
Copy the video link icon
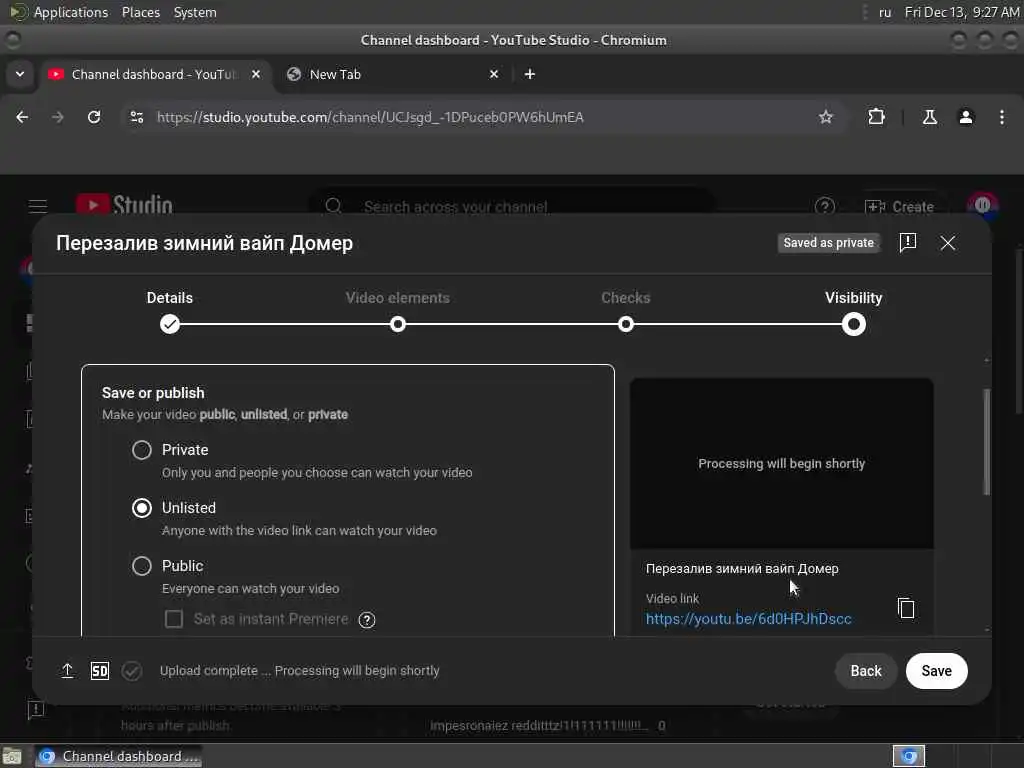906,608
